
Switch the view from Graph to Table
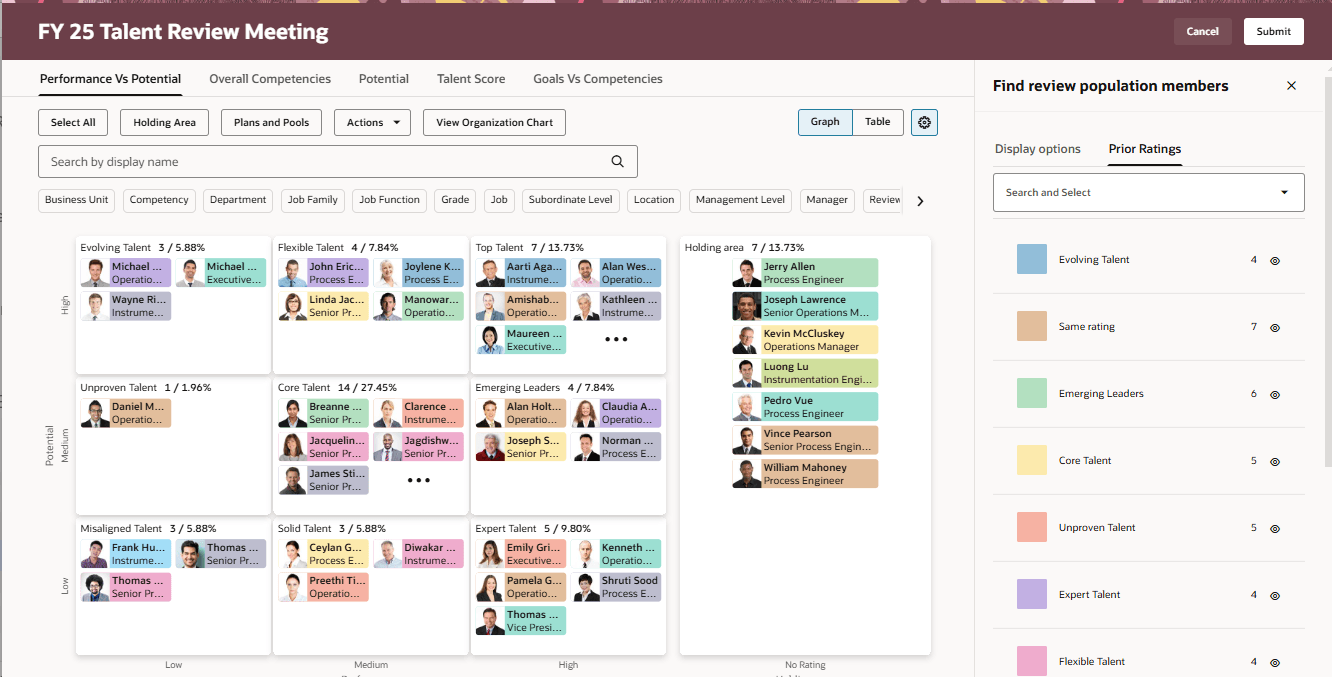(877, 122)
